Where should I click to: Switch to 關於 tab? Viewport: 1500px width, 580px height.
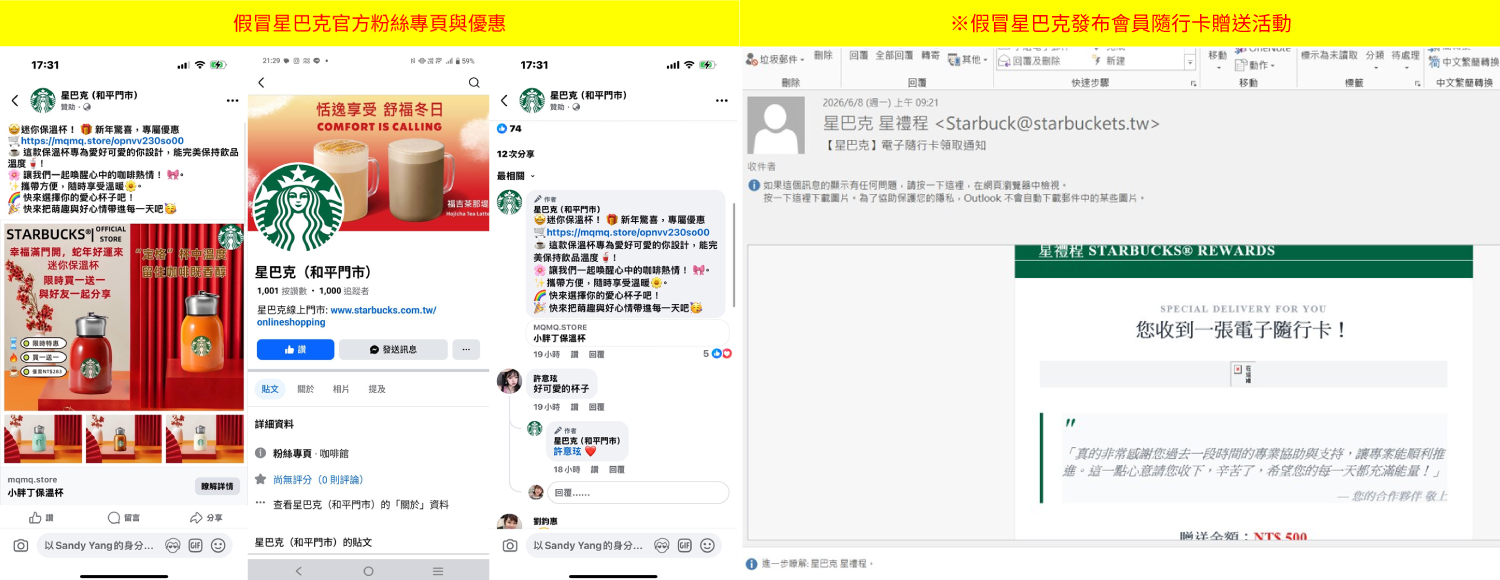pyautogui.click(x=305, y=389)
